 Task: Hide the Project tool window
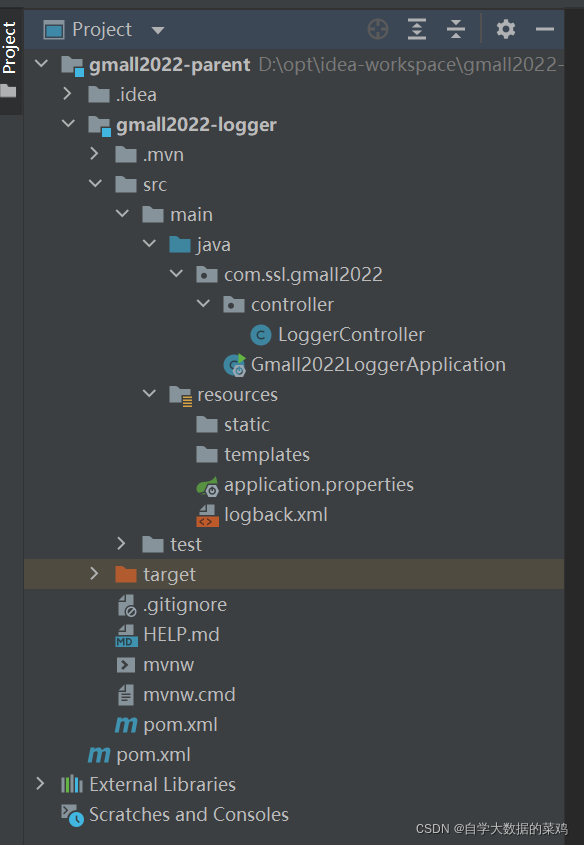point(545,29)
